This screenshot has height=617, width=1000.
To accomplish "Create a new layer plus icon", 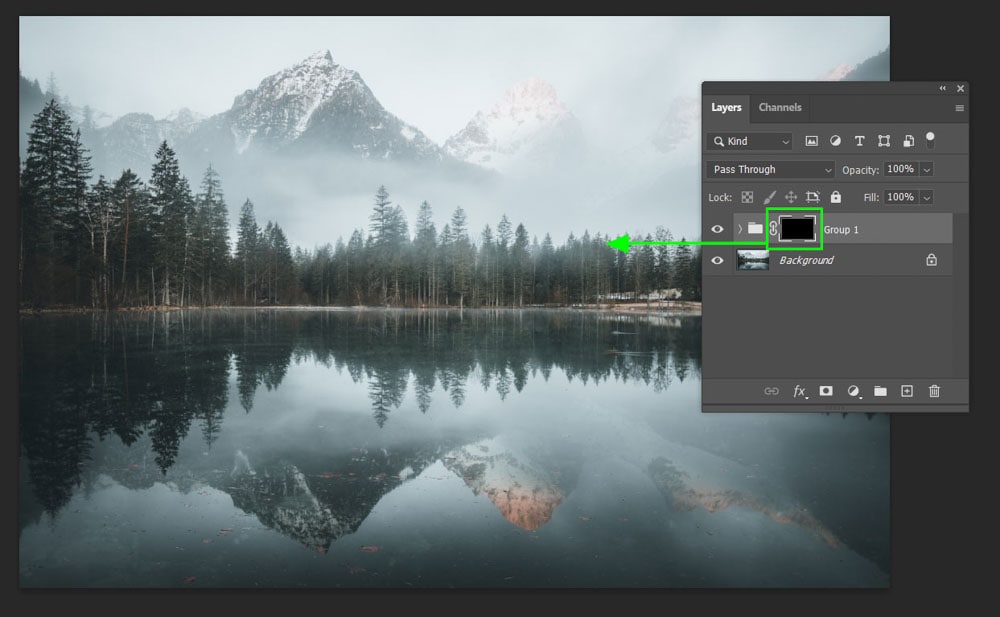I will (x=907, y=391).
